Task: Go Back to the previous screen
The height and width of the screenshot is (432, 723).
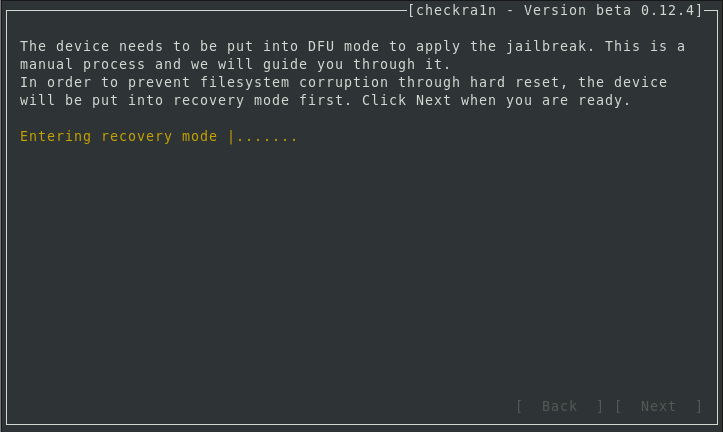Action: tap(559, 406)
